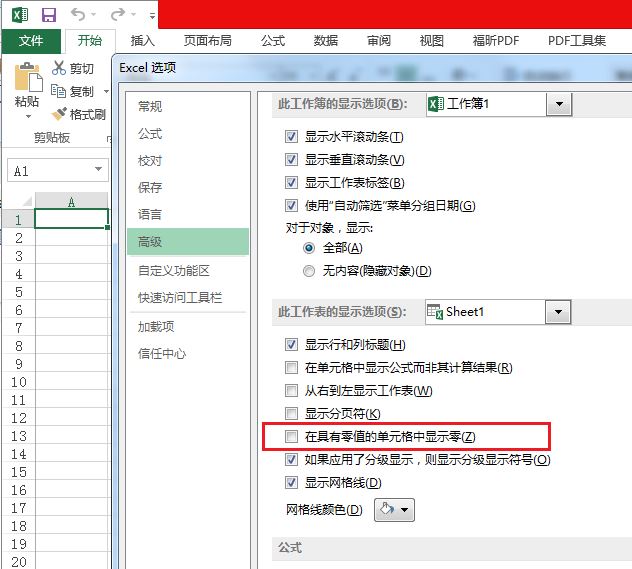Expand the Name Box dropdown
Viewport: 632px width, 569px height.
99,169
